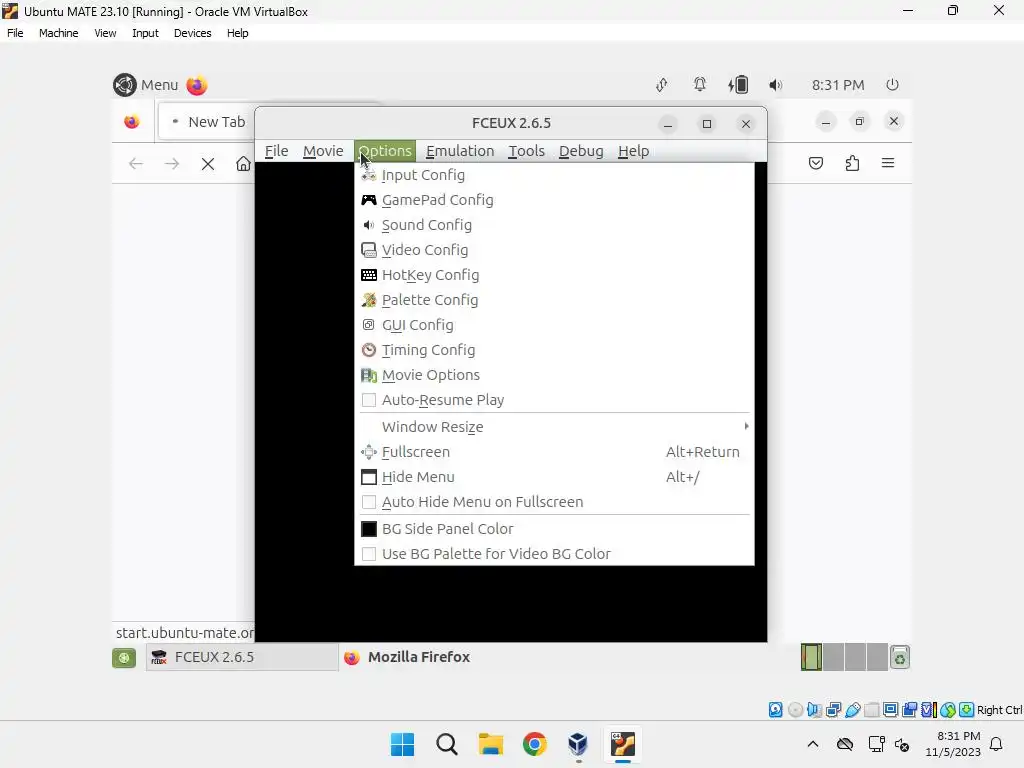Open Movie Options entry
Image resolution: width=1024 pixels, height=768 pixels.
pos(554,375)
